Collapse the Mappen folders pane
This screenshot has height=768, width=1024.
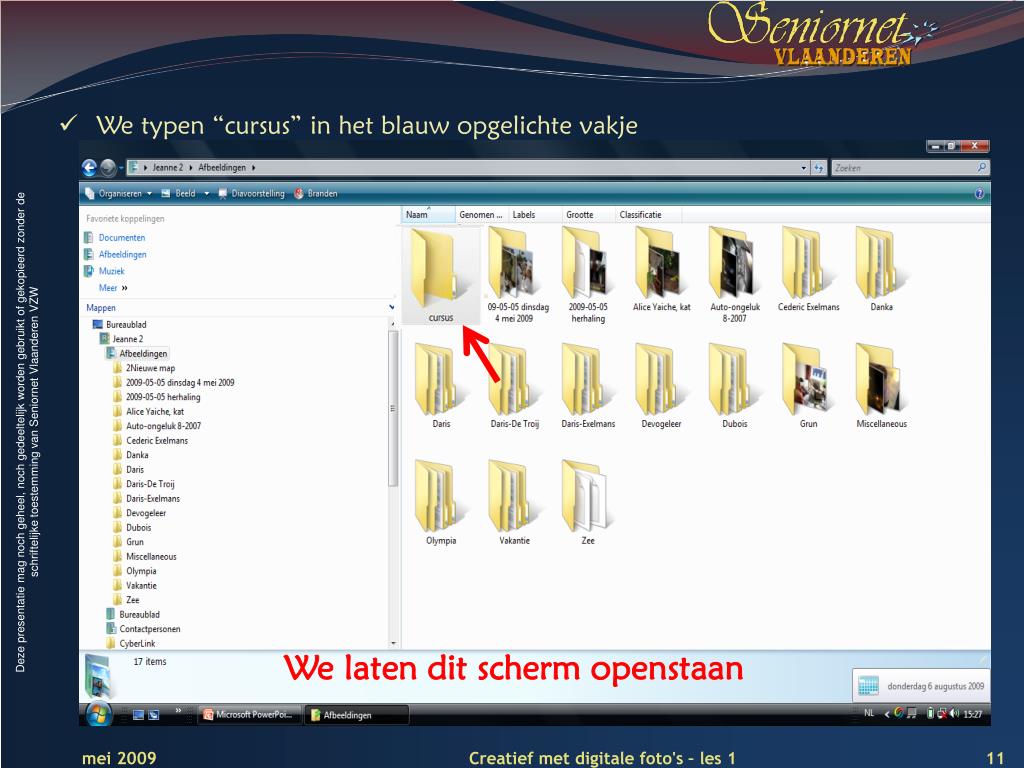[x=391, y=308]
